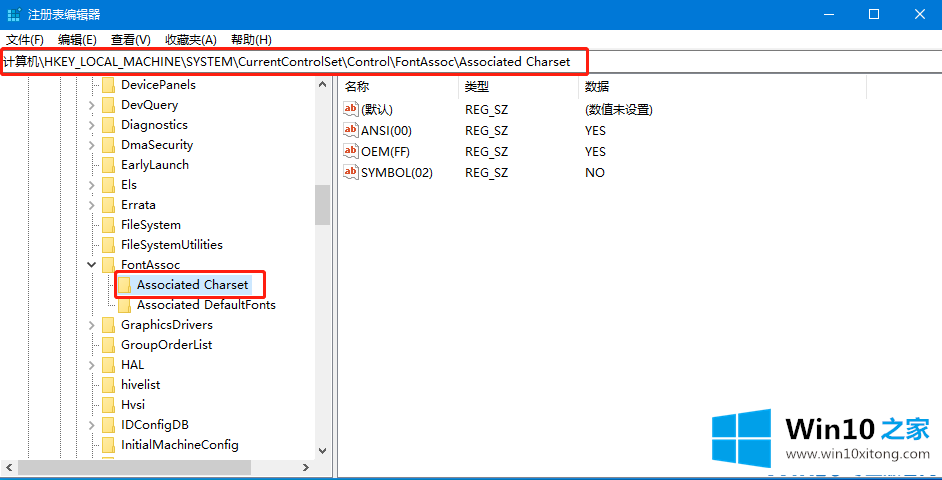
Task: Click the (默认) string value icon
Action: pyautogui.click(x=350, y=109)
